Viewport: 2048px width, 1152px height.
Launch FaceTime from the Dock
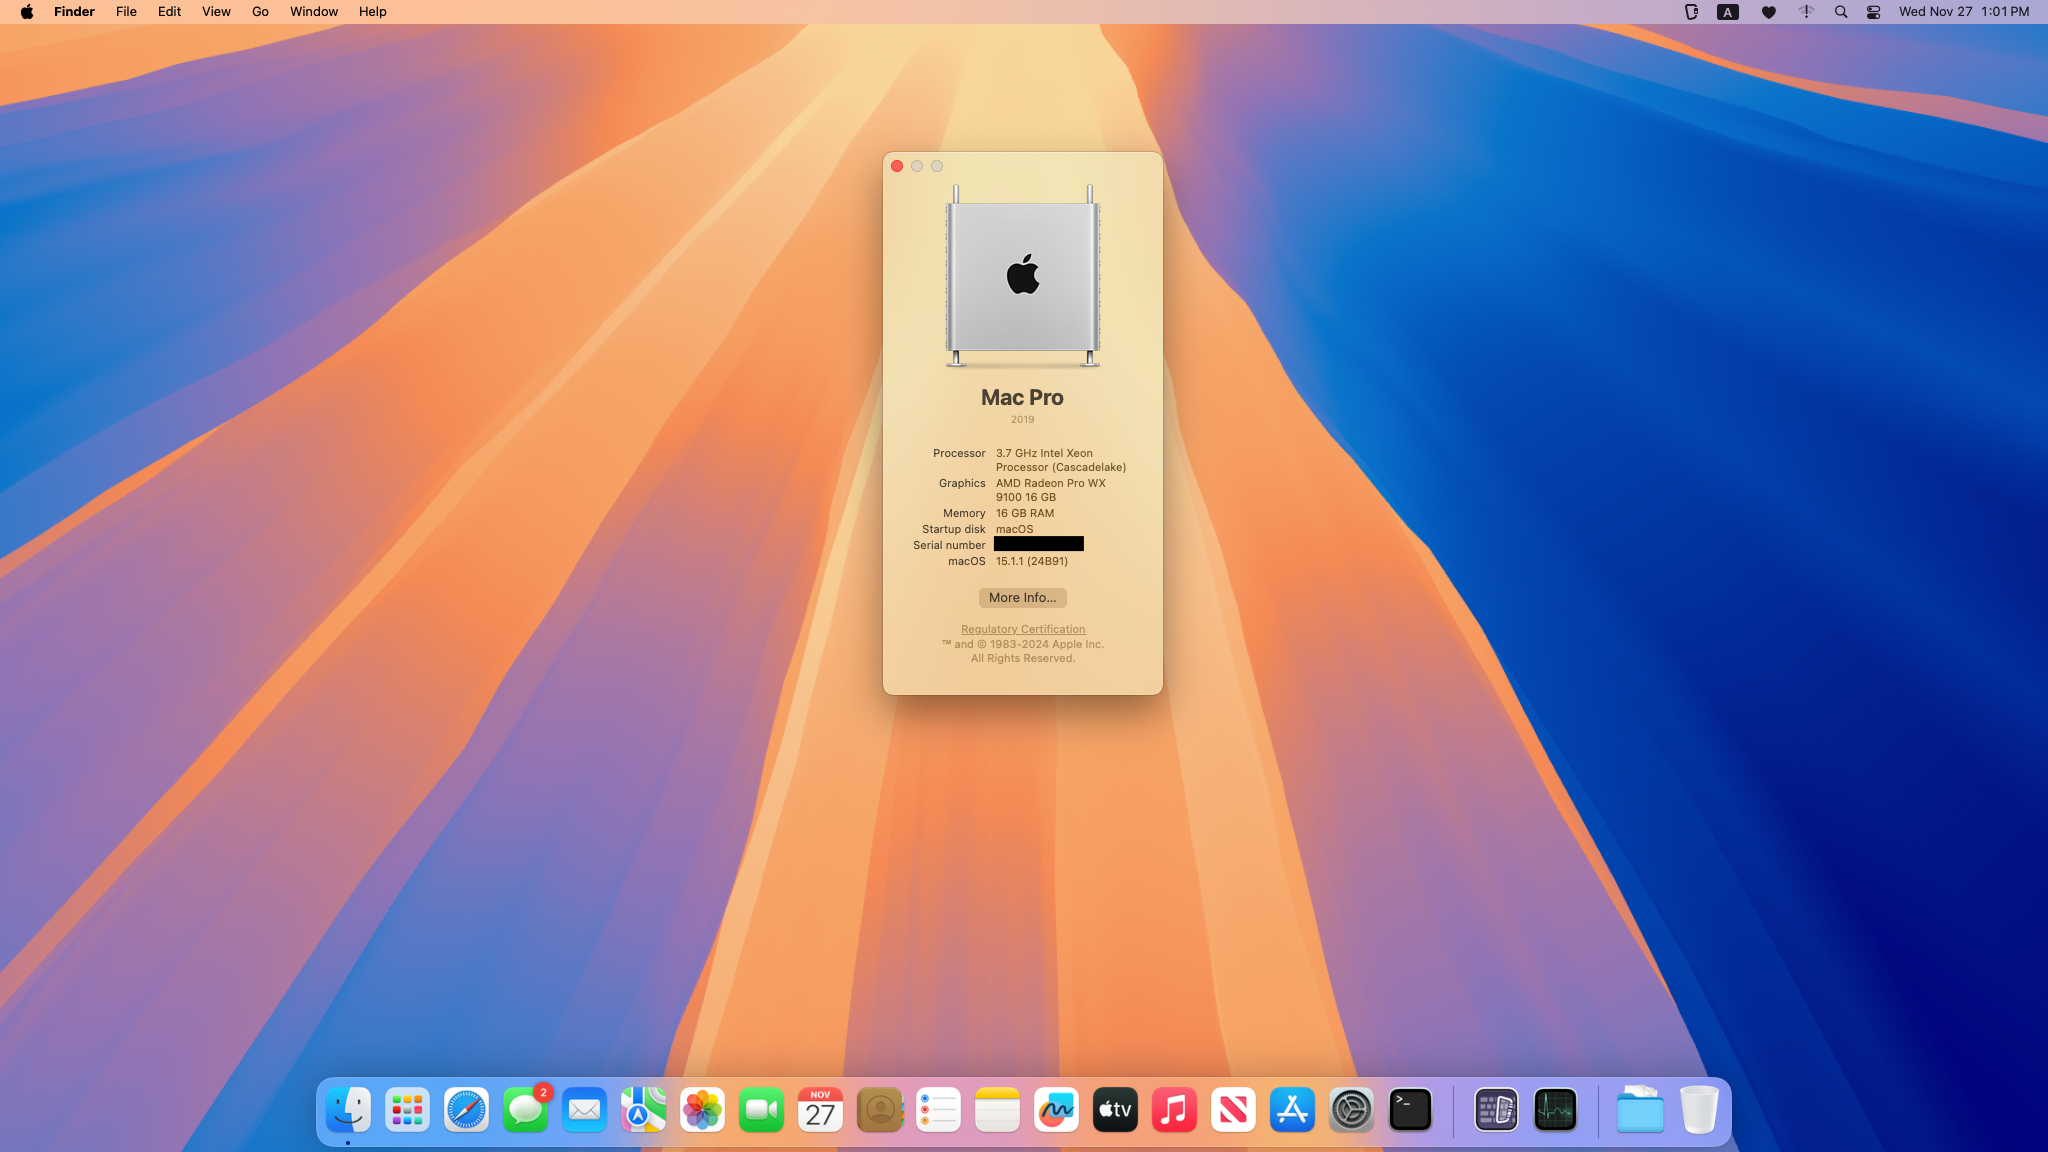[761, 1110]
